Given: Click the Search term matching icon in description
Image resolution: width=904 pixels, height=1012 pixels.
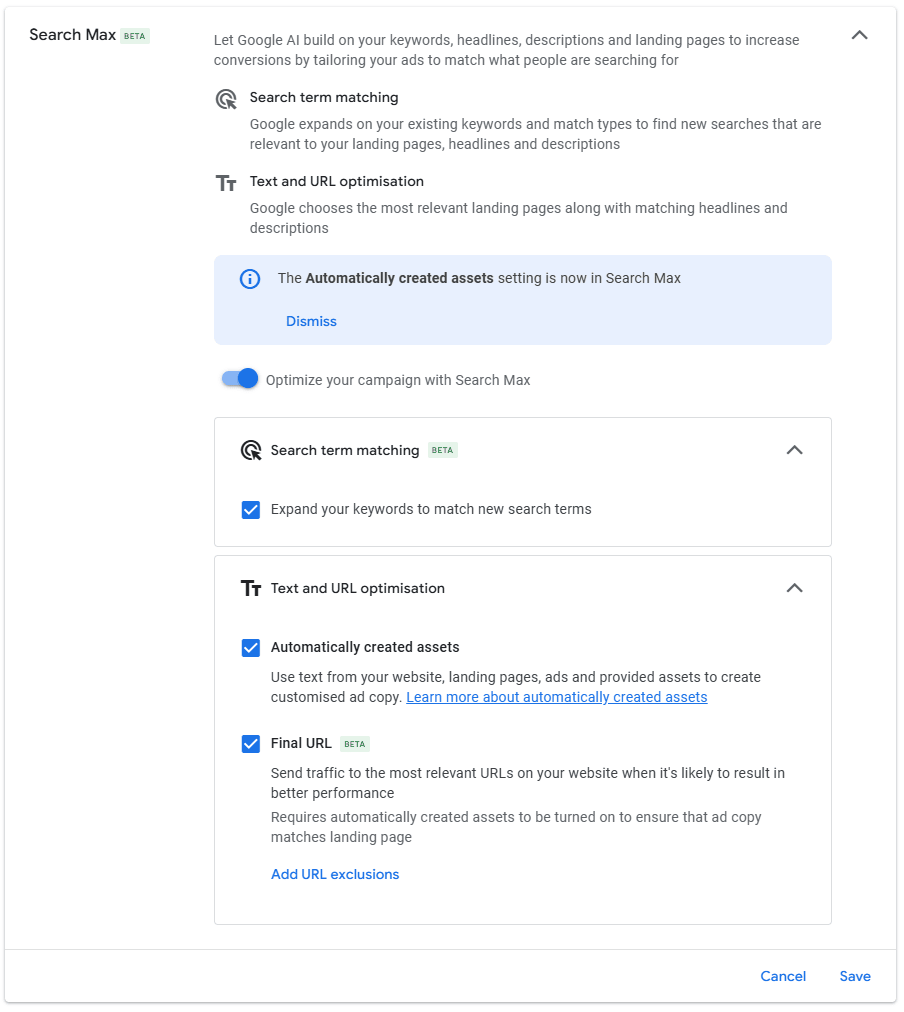Looking at the screenshot, I should (227, 99).
